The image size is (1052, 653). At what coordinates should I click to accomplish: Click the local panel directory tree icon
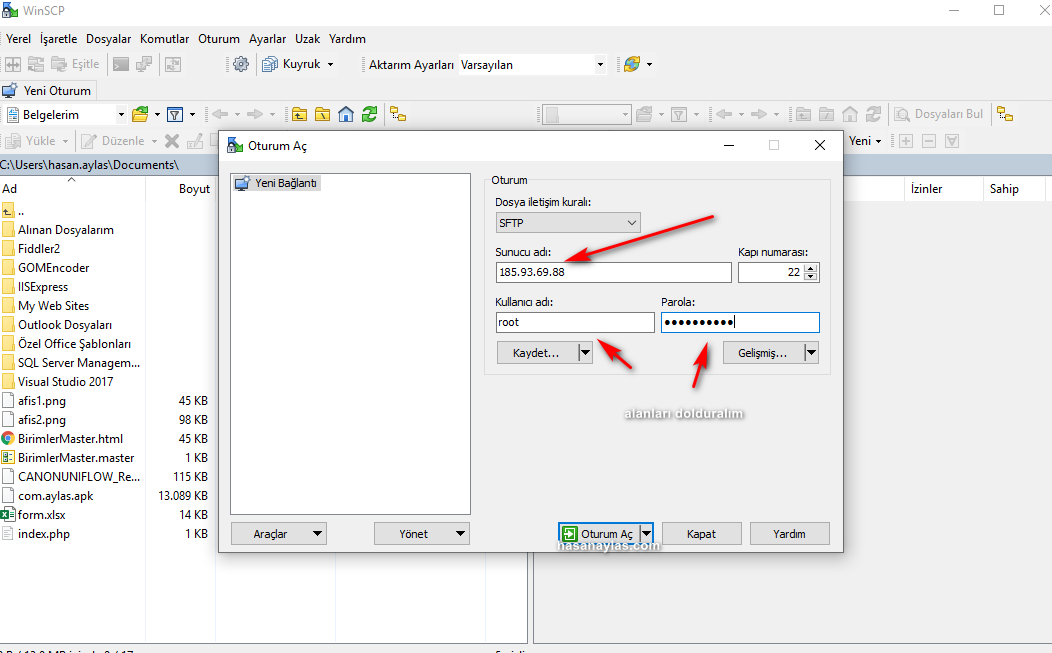[x=399, y=115]
